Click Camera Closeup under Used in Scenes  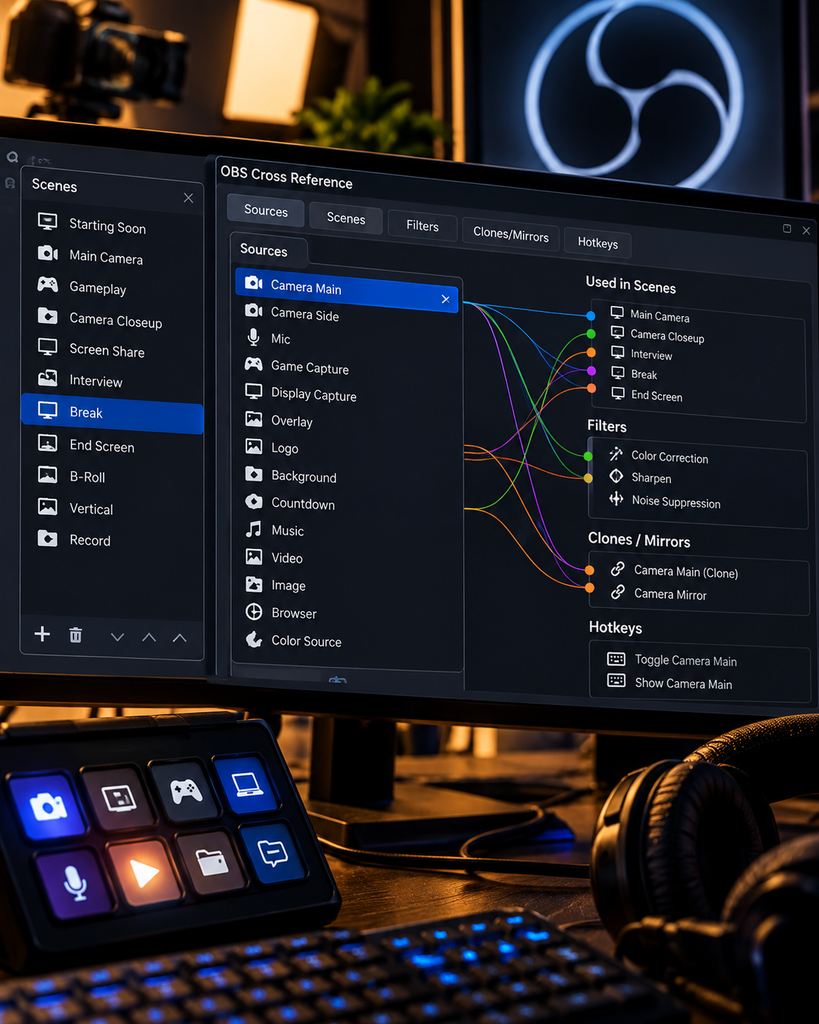point(667,336)
